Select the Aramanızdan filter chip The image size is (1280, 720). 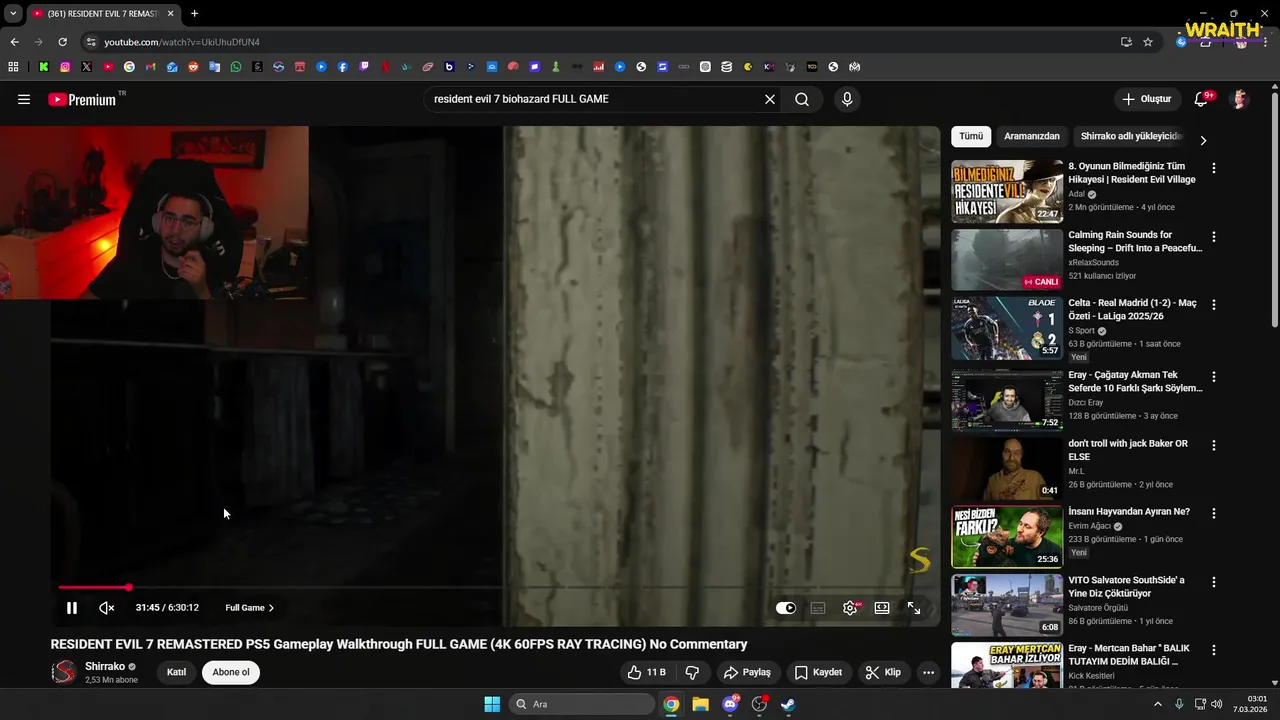1032,136
